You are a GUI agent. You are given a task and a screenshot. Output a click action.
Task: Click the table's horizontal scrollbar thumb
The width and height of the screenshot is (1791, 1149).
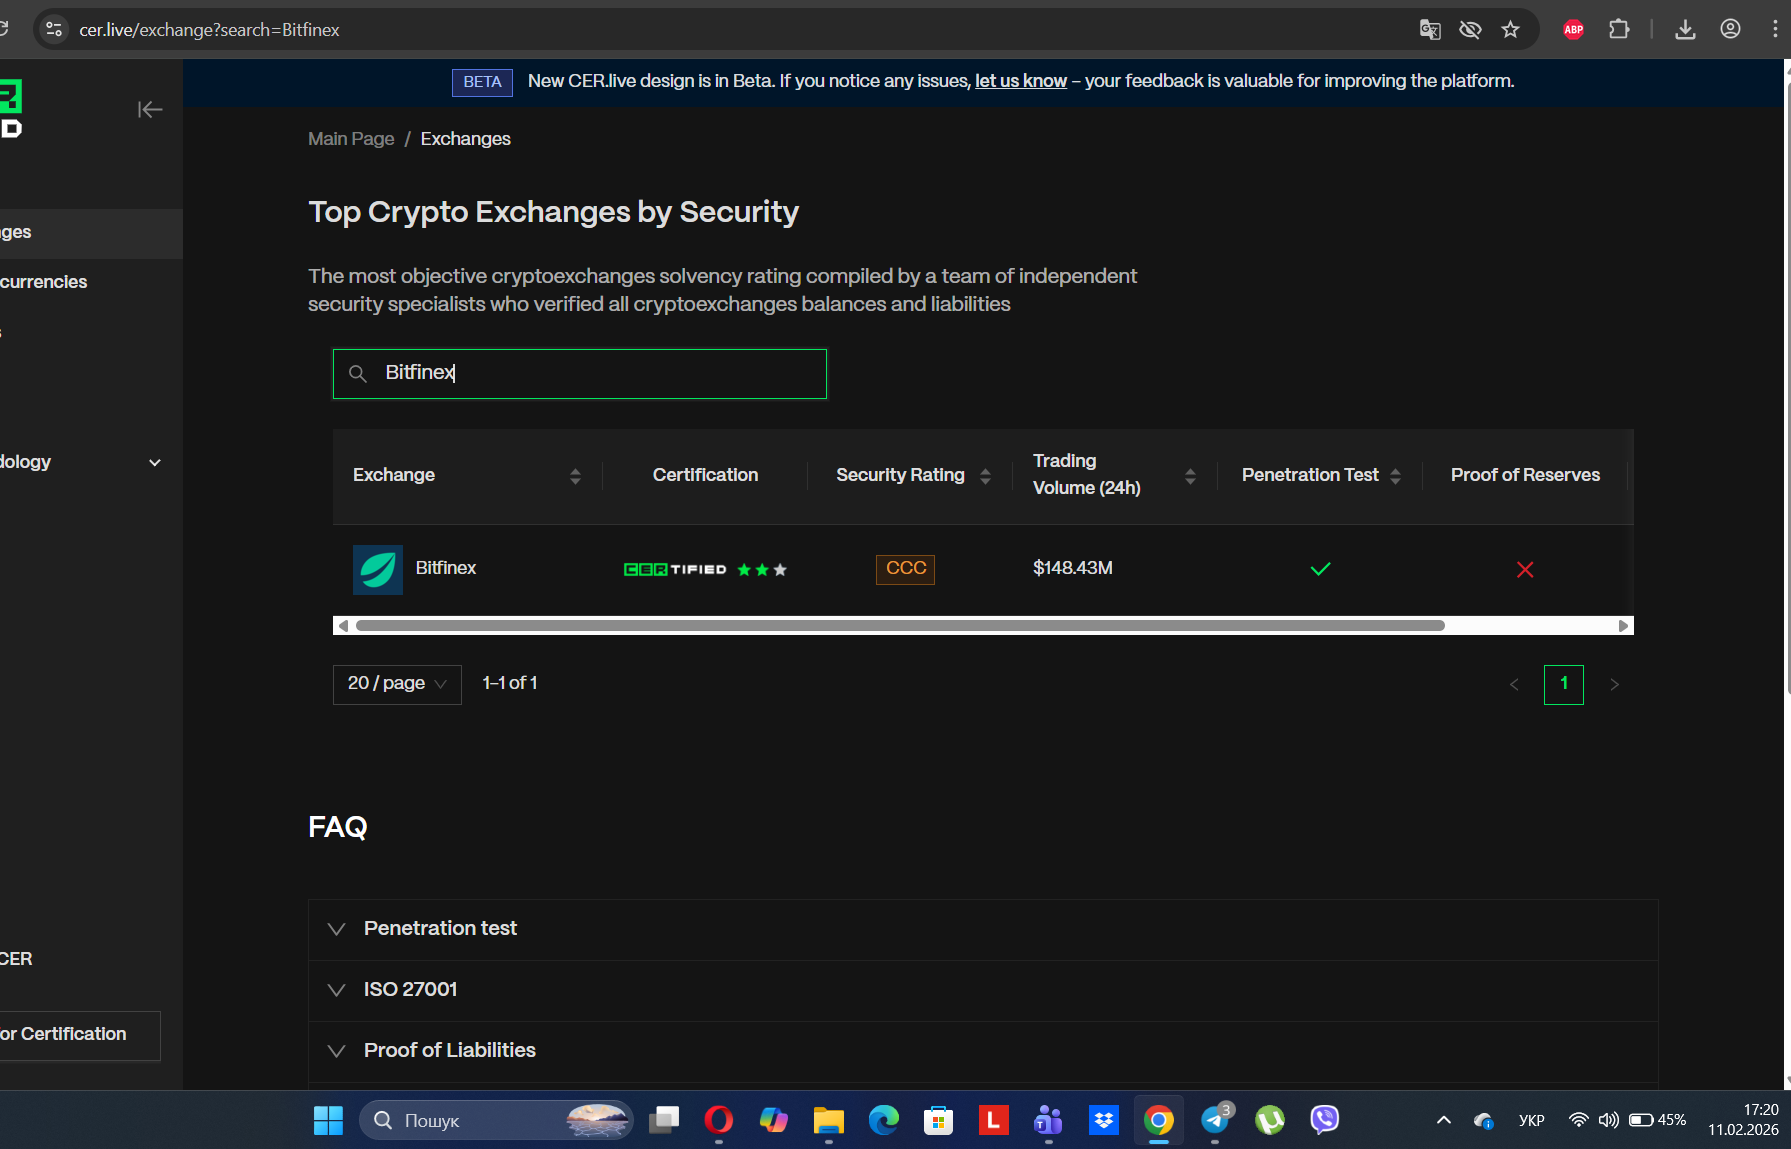(x=900, y=626)
